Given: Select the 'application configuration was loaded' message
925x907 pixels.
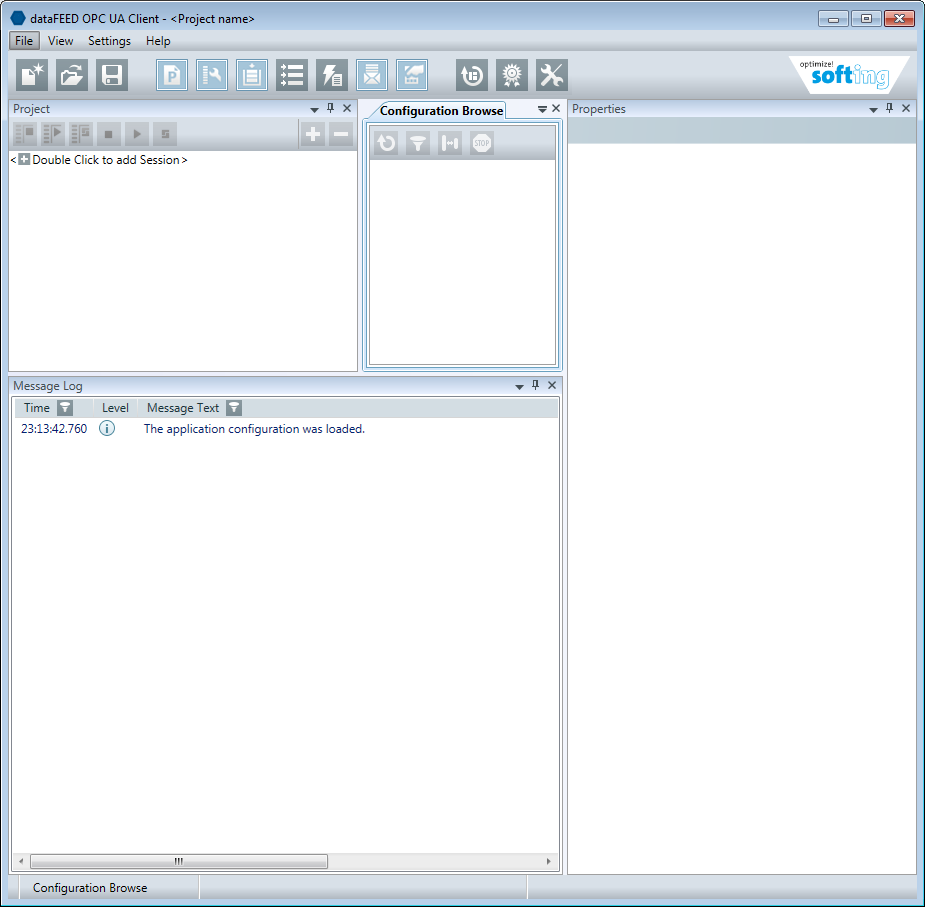Looking at the screenshot, I should coord(254,429).
